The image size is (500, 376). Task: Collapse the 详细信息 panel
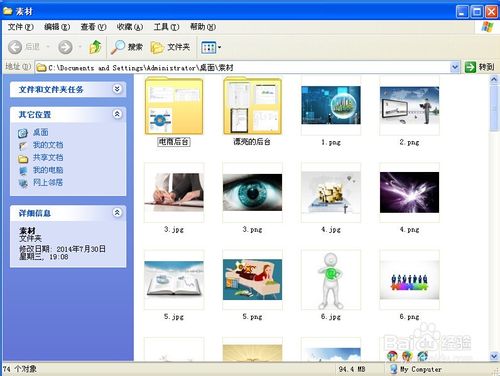click(117, 212)
